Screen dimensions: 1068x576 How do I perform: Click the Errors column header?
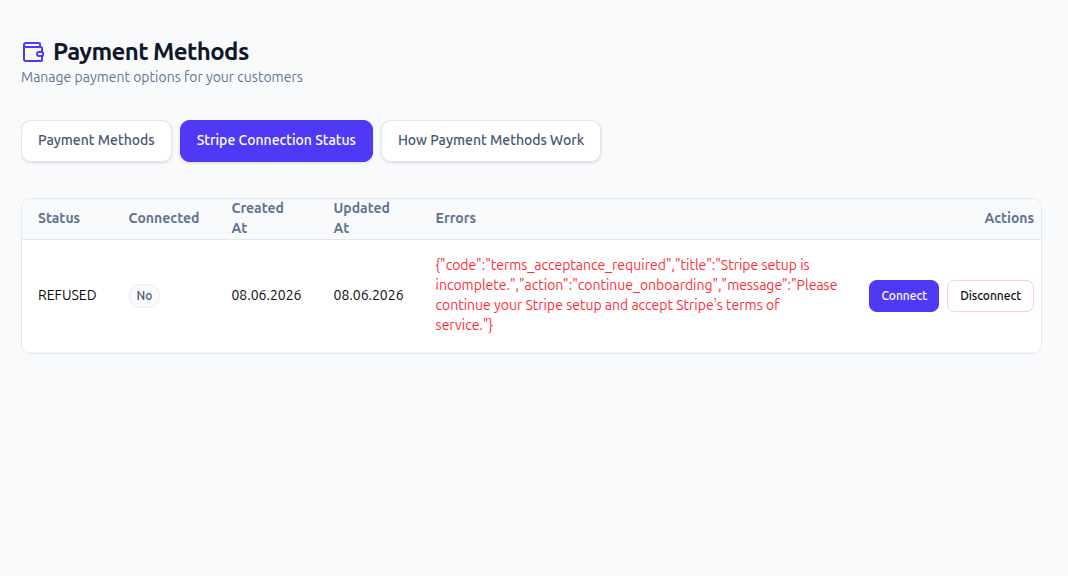pos(456,218)
